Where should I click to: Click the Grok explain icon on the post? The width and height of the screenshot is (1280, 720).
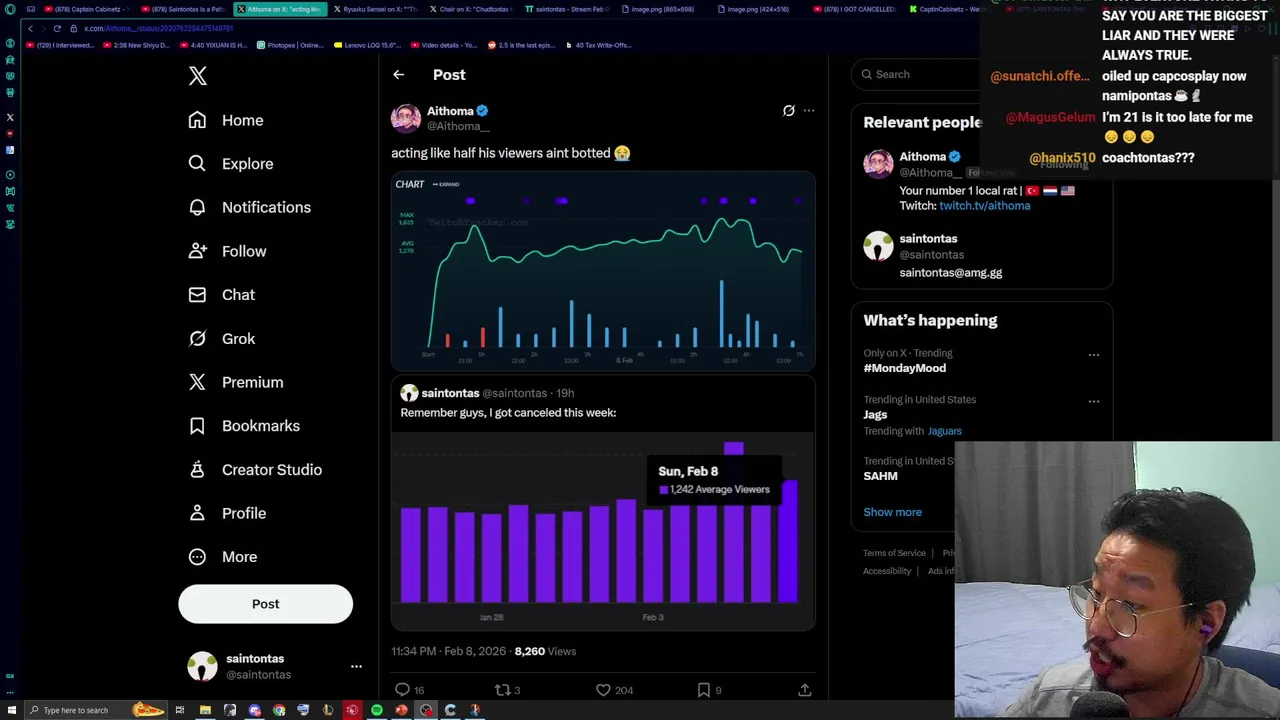coord(788,111)
